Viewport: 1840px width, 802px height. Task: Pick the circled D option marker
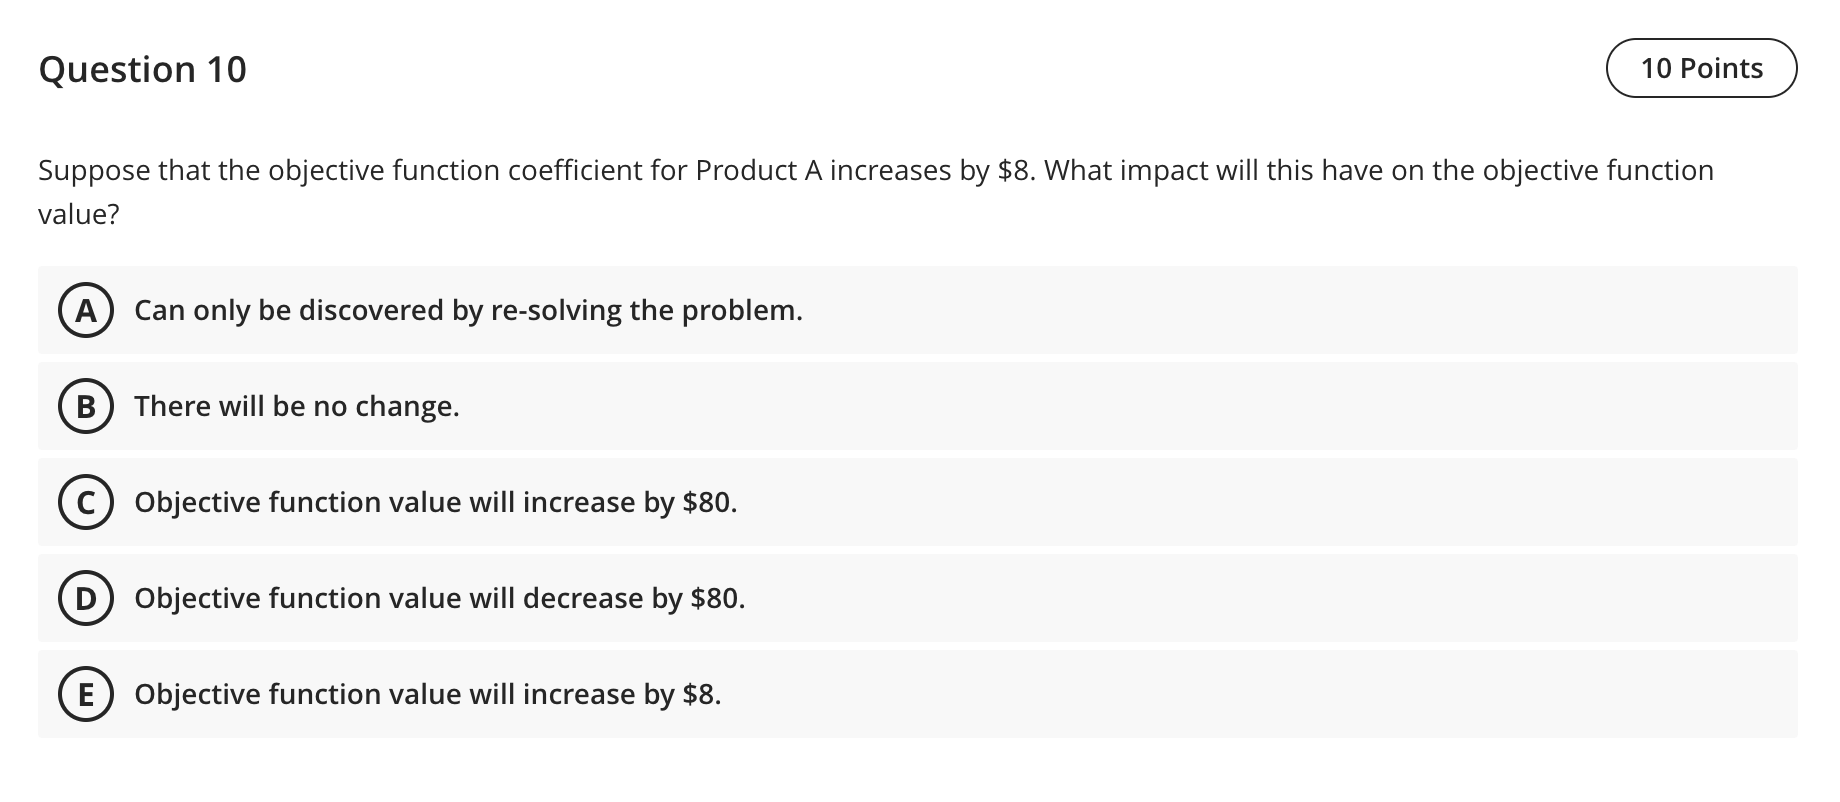[x=86, y=599]
